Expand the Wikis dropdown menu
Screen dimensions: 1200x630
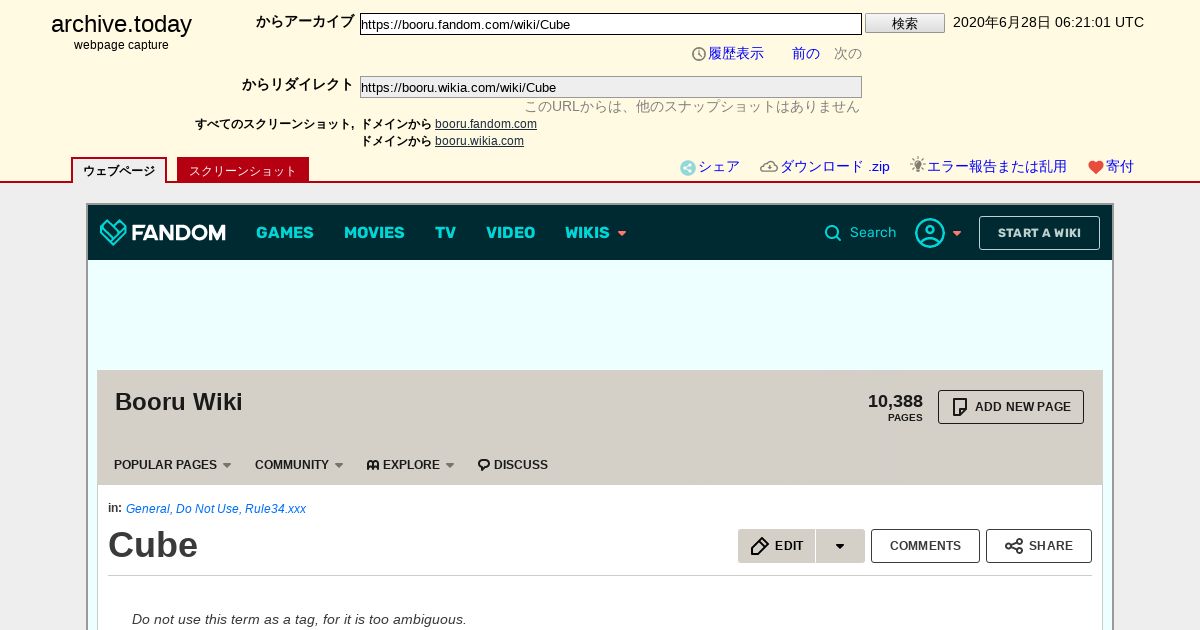[x=622, y=233]
